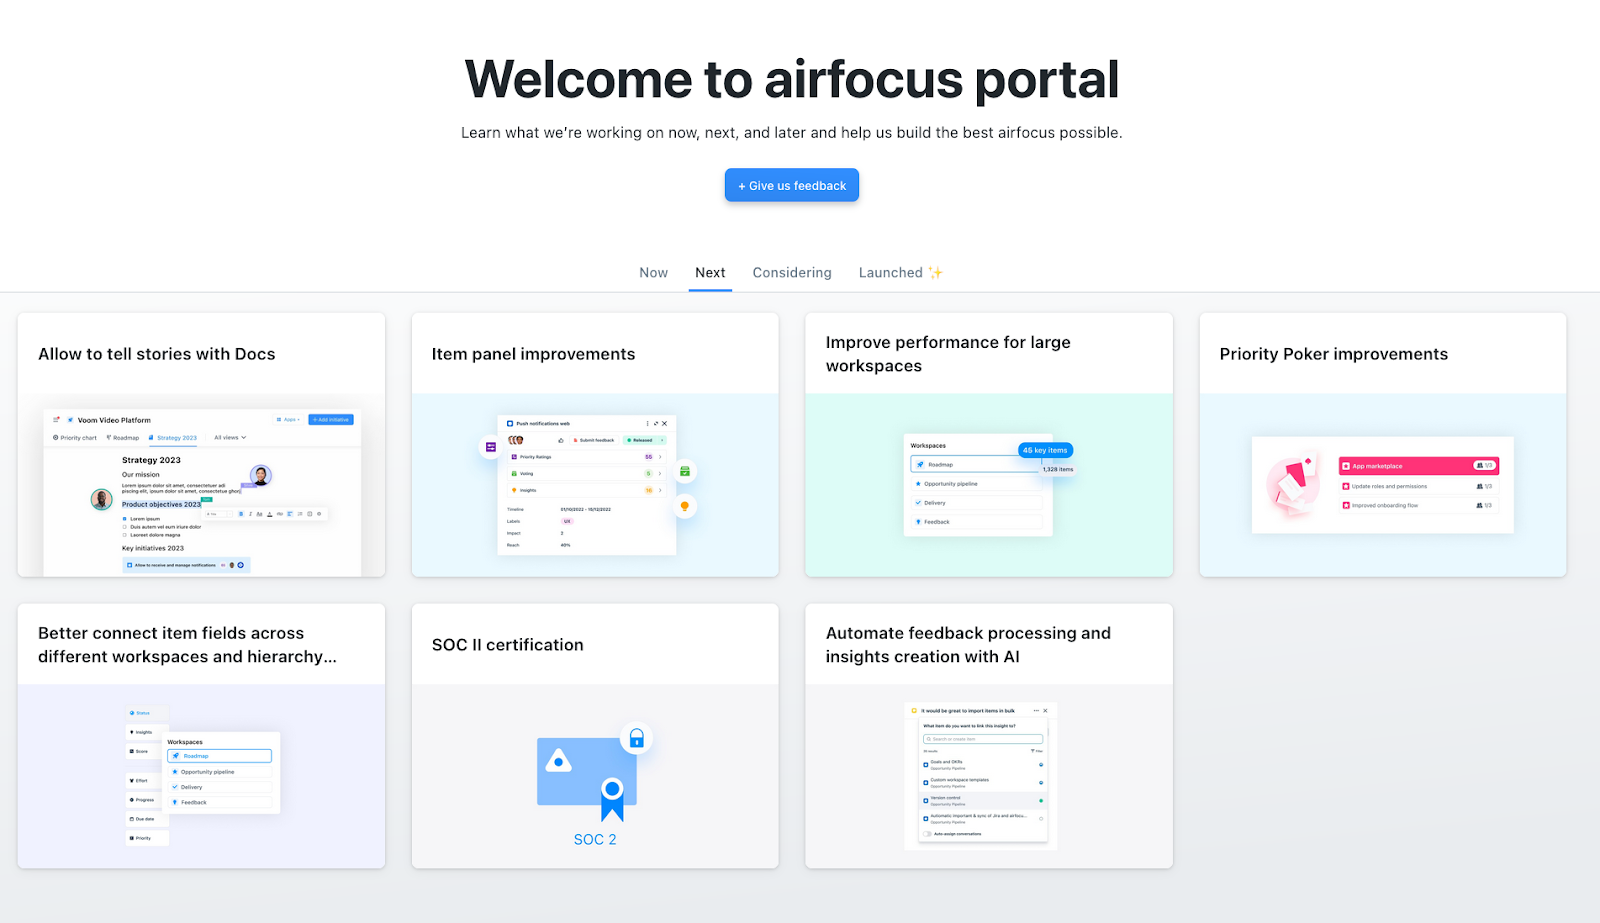This screenshot has width=1600, height=923.
Task: Click the thumbs-up icon in Push notifications web panel
Action: tap(561, 441)
